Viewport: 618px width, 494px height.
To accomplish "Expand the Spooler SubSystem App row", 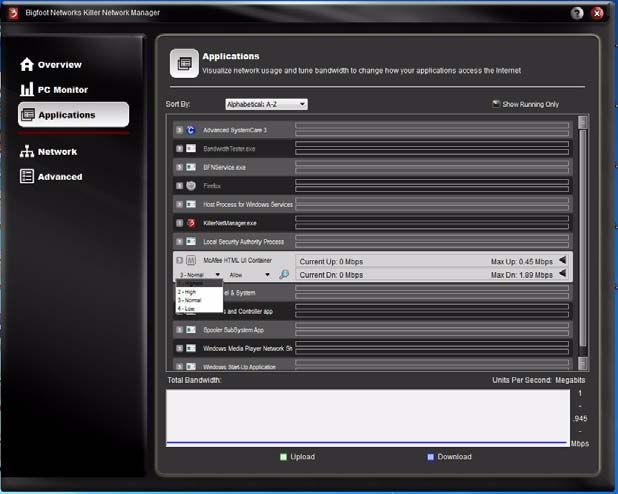I will [x=179, y=330].
